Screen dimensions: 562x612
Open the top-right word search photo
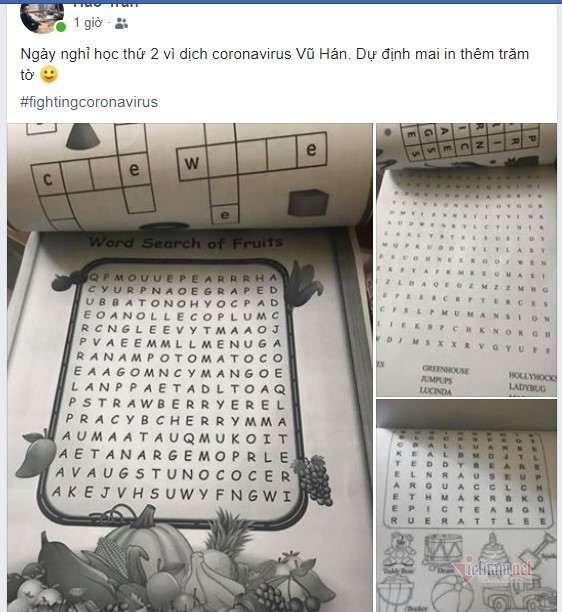[466, 260]
